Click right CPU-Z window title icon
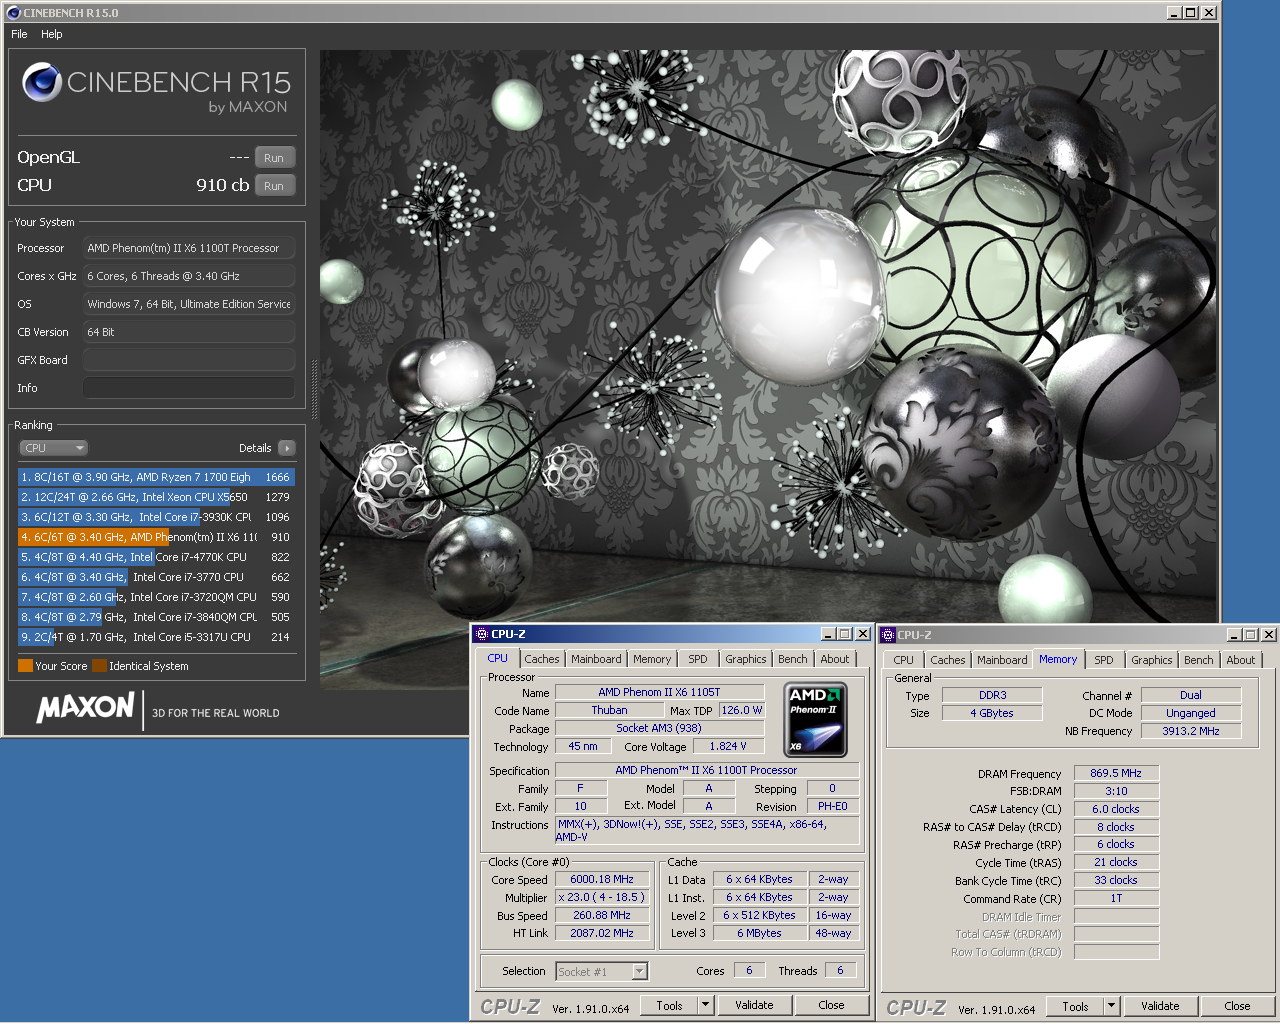The image size is (1280, 1024). click(888, 635)
